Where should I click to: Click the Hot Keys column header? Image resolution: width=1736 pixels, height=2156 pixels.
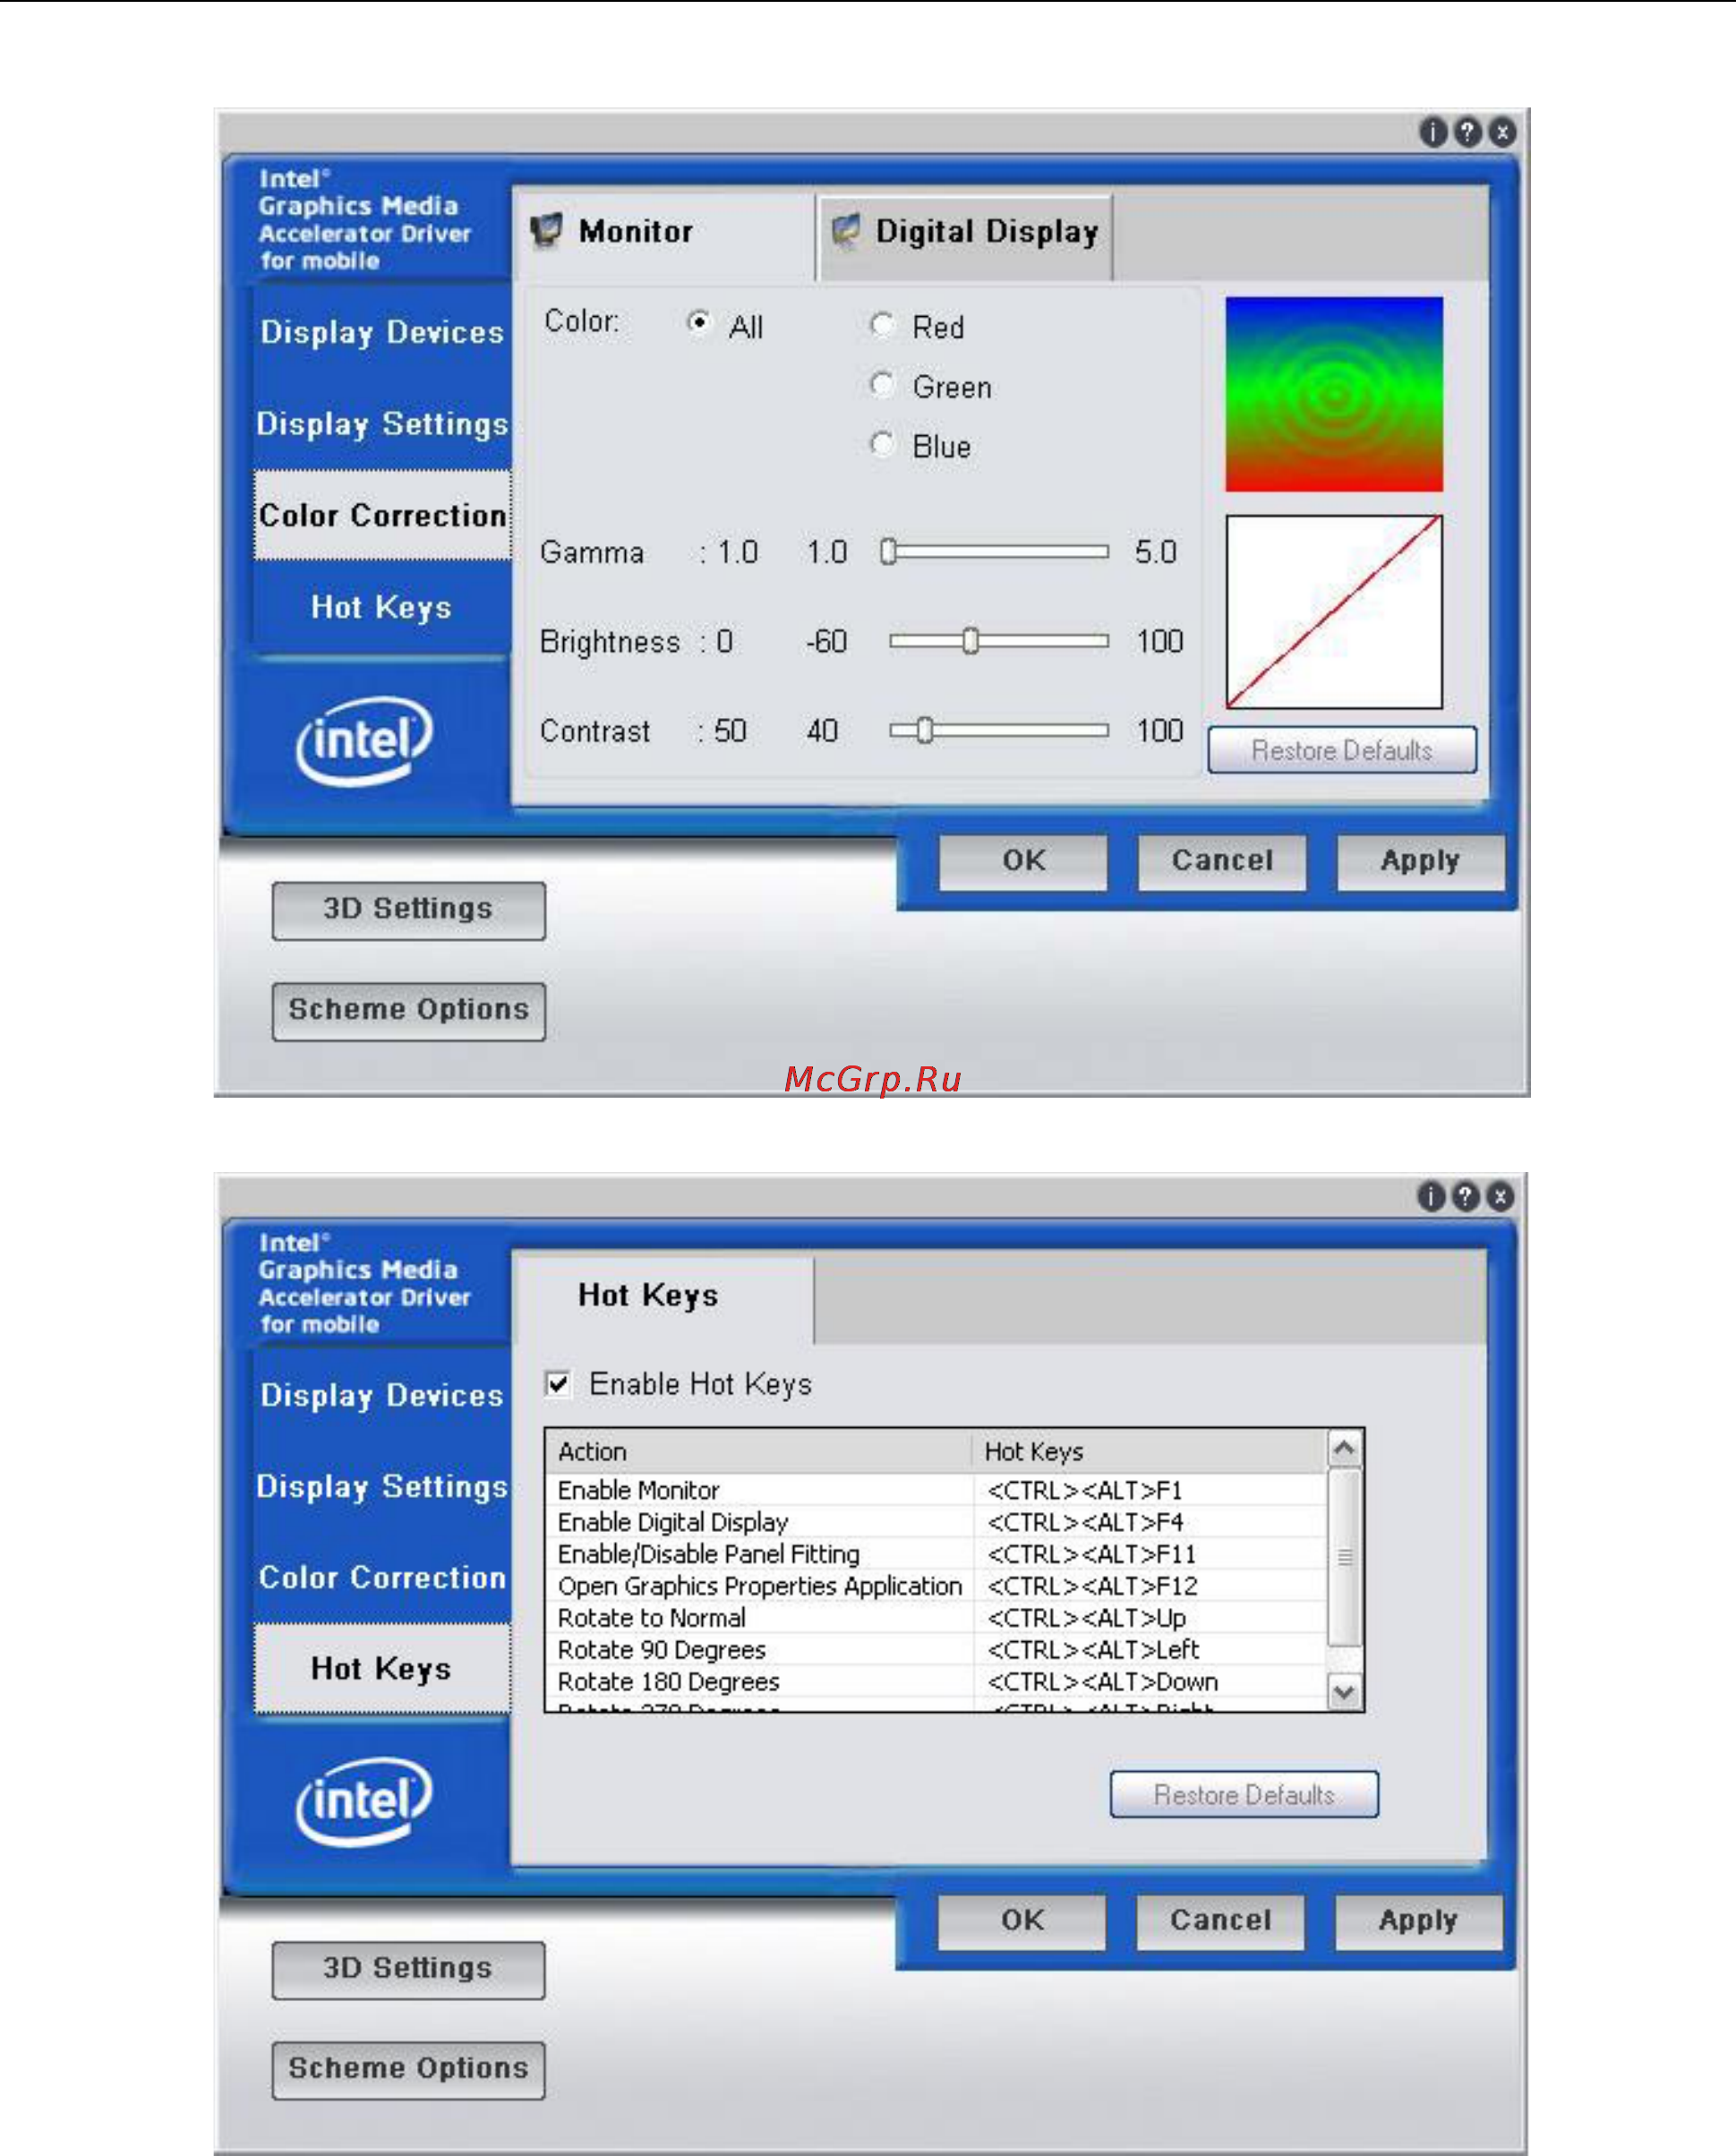point(1150,1451)
